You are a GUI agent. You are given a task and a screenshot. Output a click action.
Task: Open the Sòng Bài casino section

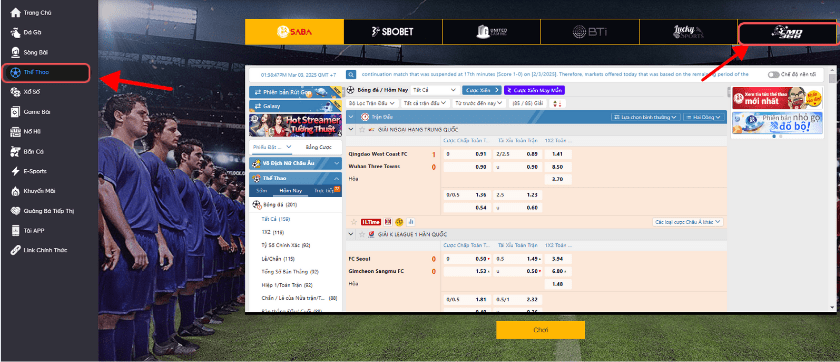coord(32,52)
